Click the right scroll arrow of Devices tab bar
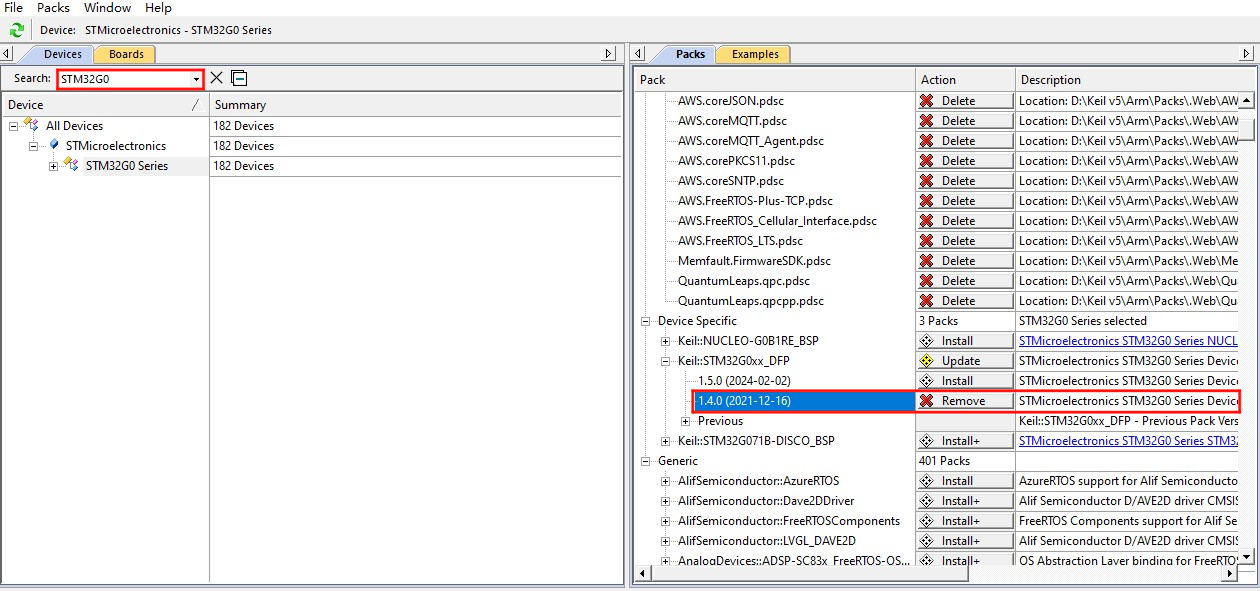Screen dimensions: 1260x591 [x=609, y=54]
